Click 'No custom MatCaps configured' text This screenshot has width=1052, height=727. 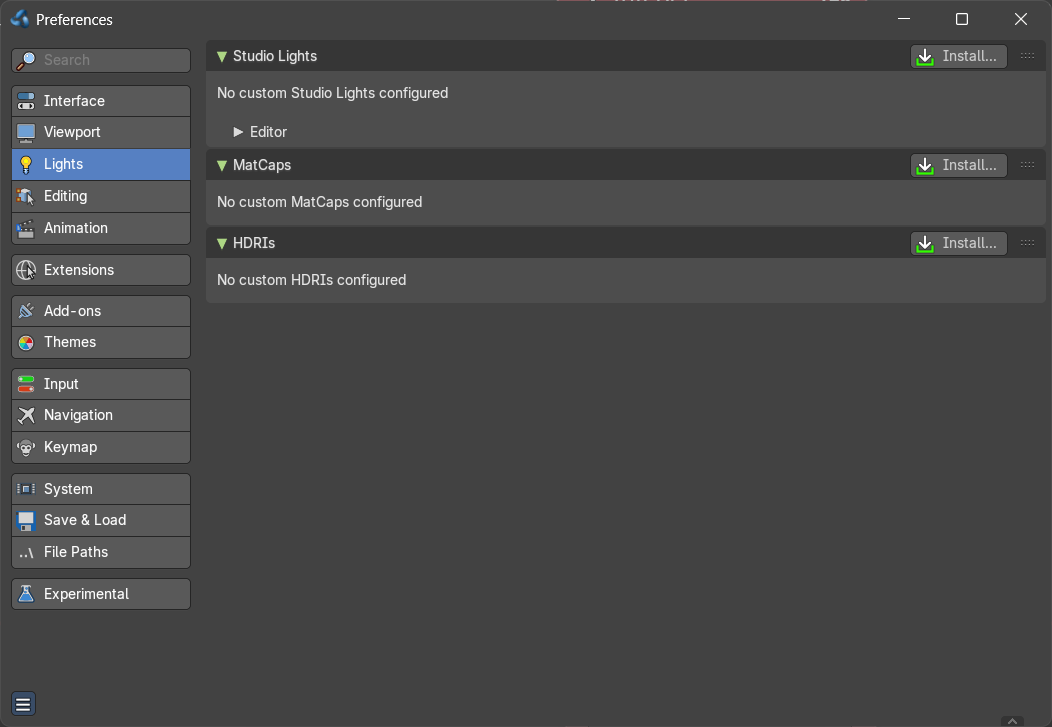point(319,202)
